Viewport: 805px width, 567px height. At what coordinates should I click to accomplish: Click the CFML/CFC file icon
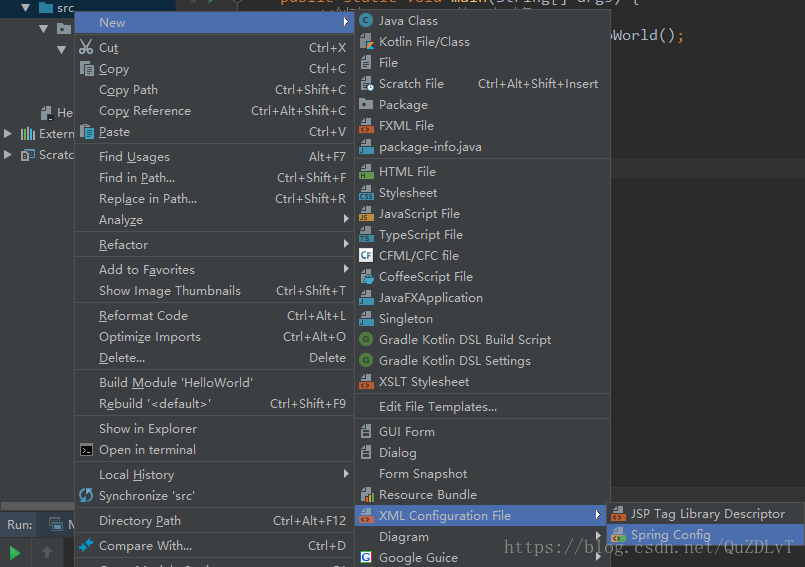coord(366,255)
